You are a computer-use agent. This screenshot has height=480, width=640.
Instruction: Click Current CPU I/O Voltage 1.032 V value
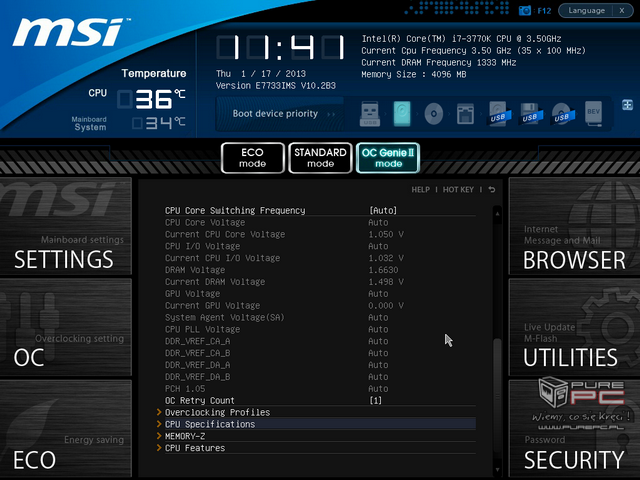click(x=386, y=258)
